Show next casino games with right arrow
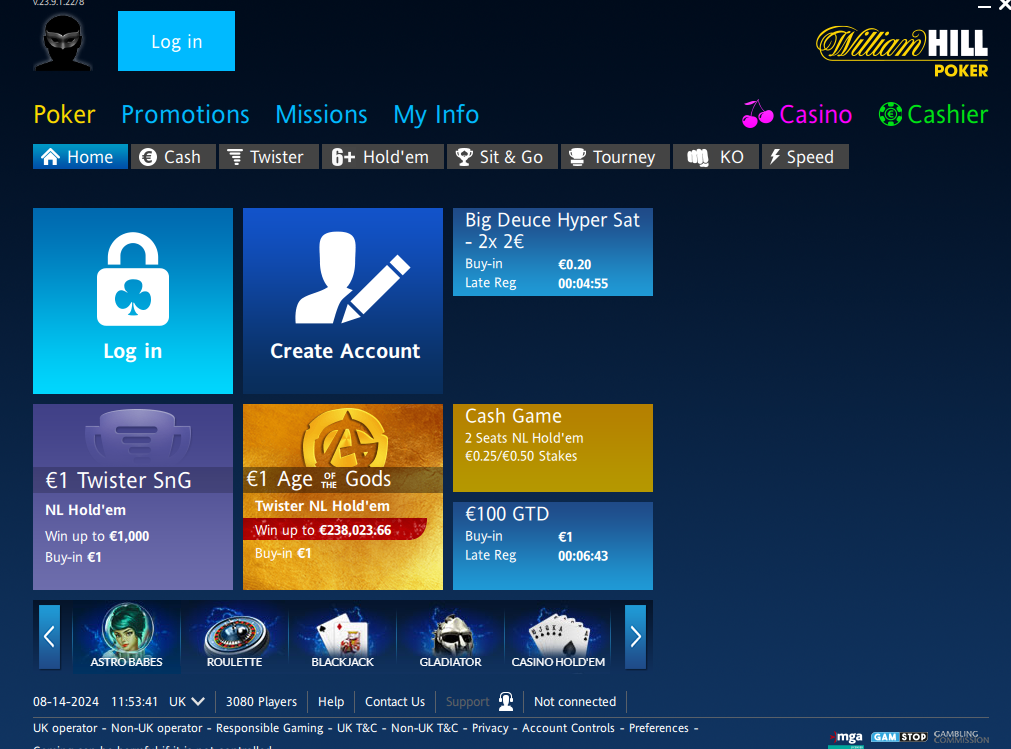This screenshot has width=1011, height=749. 635,637
